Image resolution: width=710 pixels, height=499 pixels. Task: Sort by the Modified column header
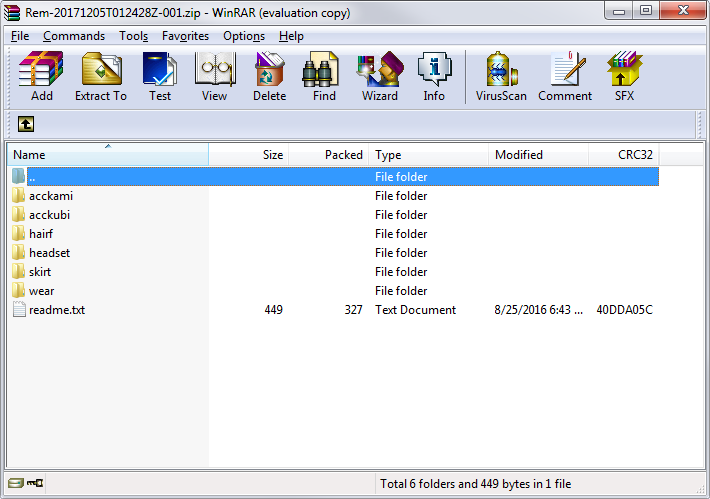pyautogui.click(x=539, y=154)
